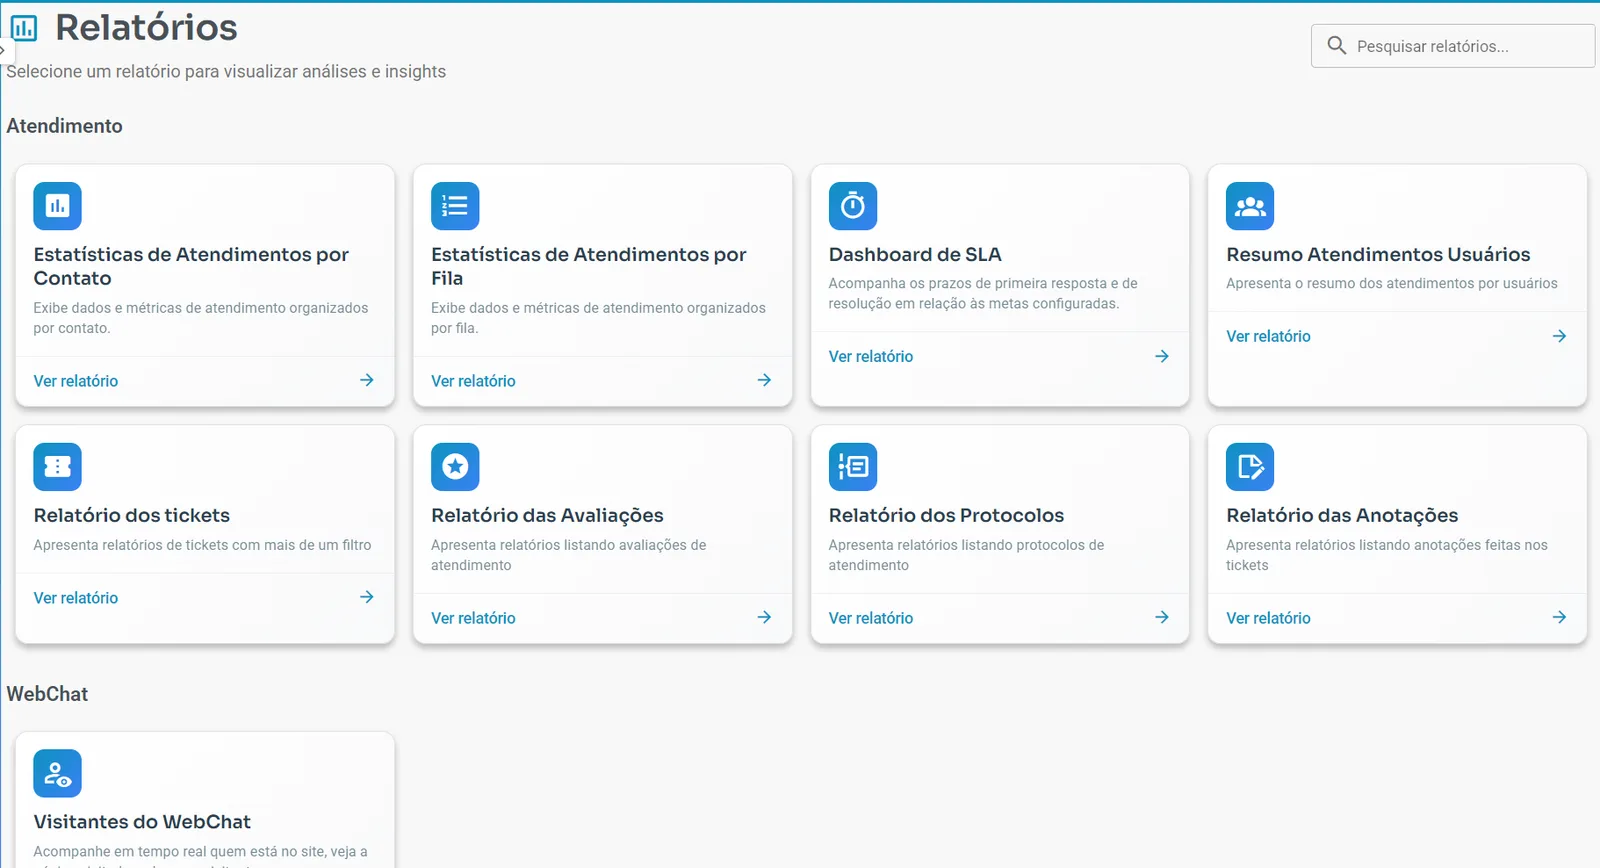Viewport: 1600px width, 868px height.
Task: Click the note edit icon for Relatório das Anotações
Action: click(1250, 467)
